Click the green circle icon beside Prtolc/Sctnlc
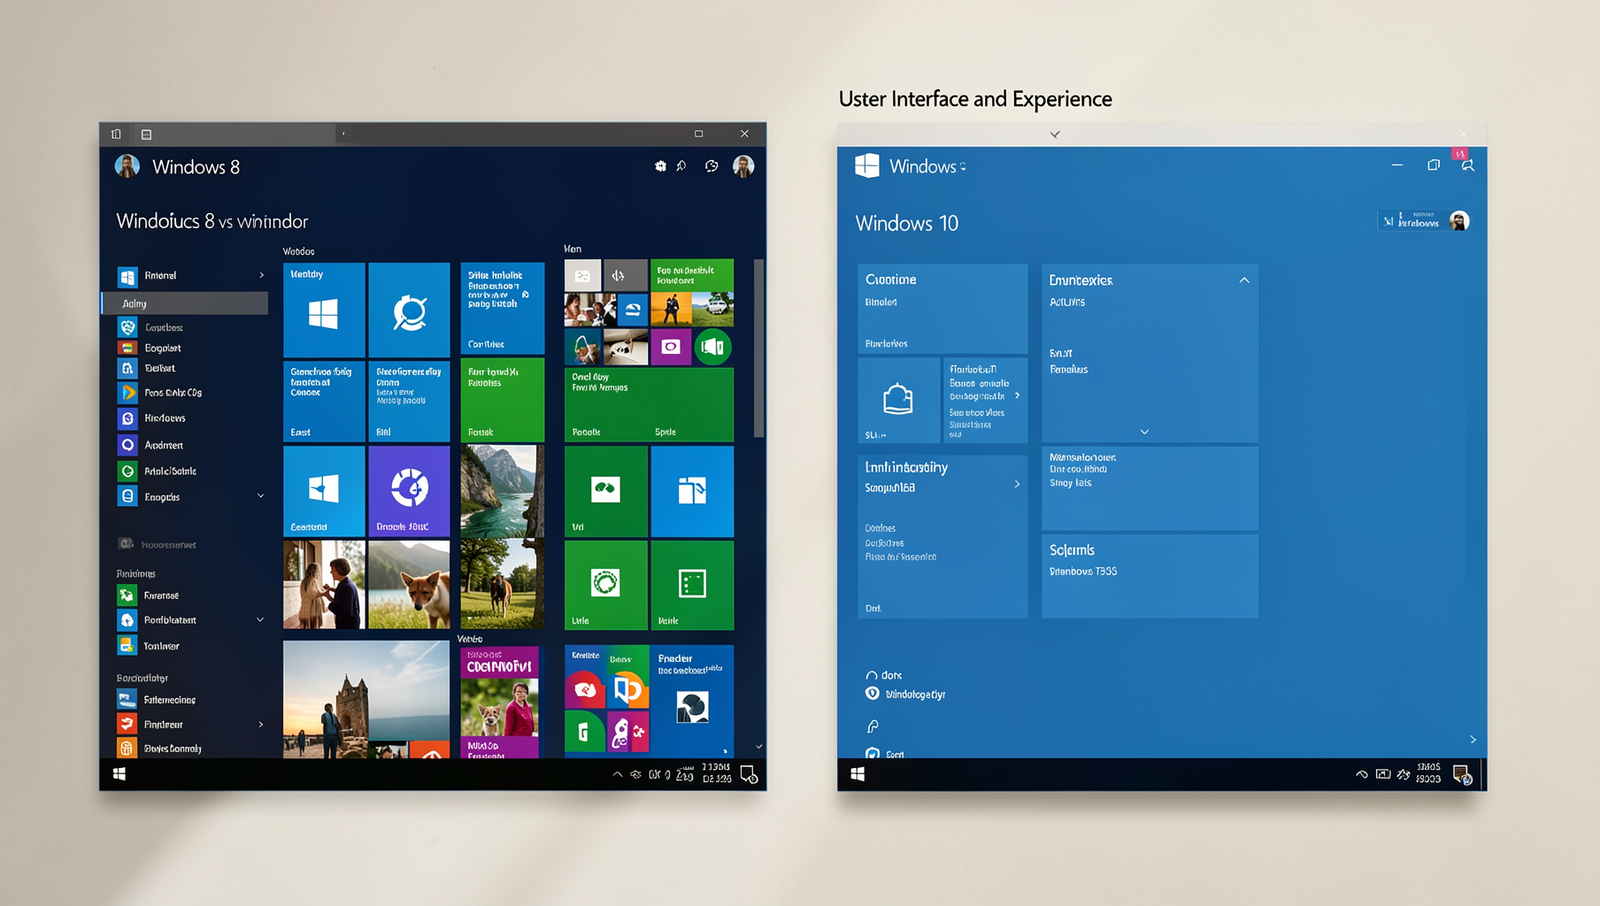Viewport: 1600px width, 906px height. click(x=127, y=471)
